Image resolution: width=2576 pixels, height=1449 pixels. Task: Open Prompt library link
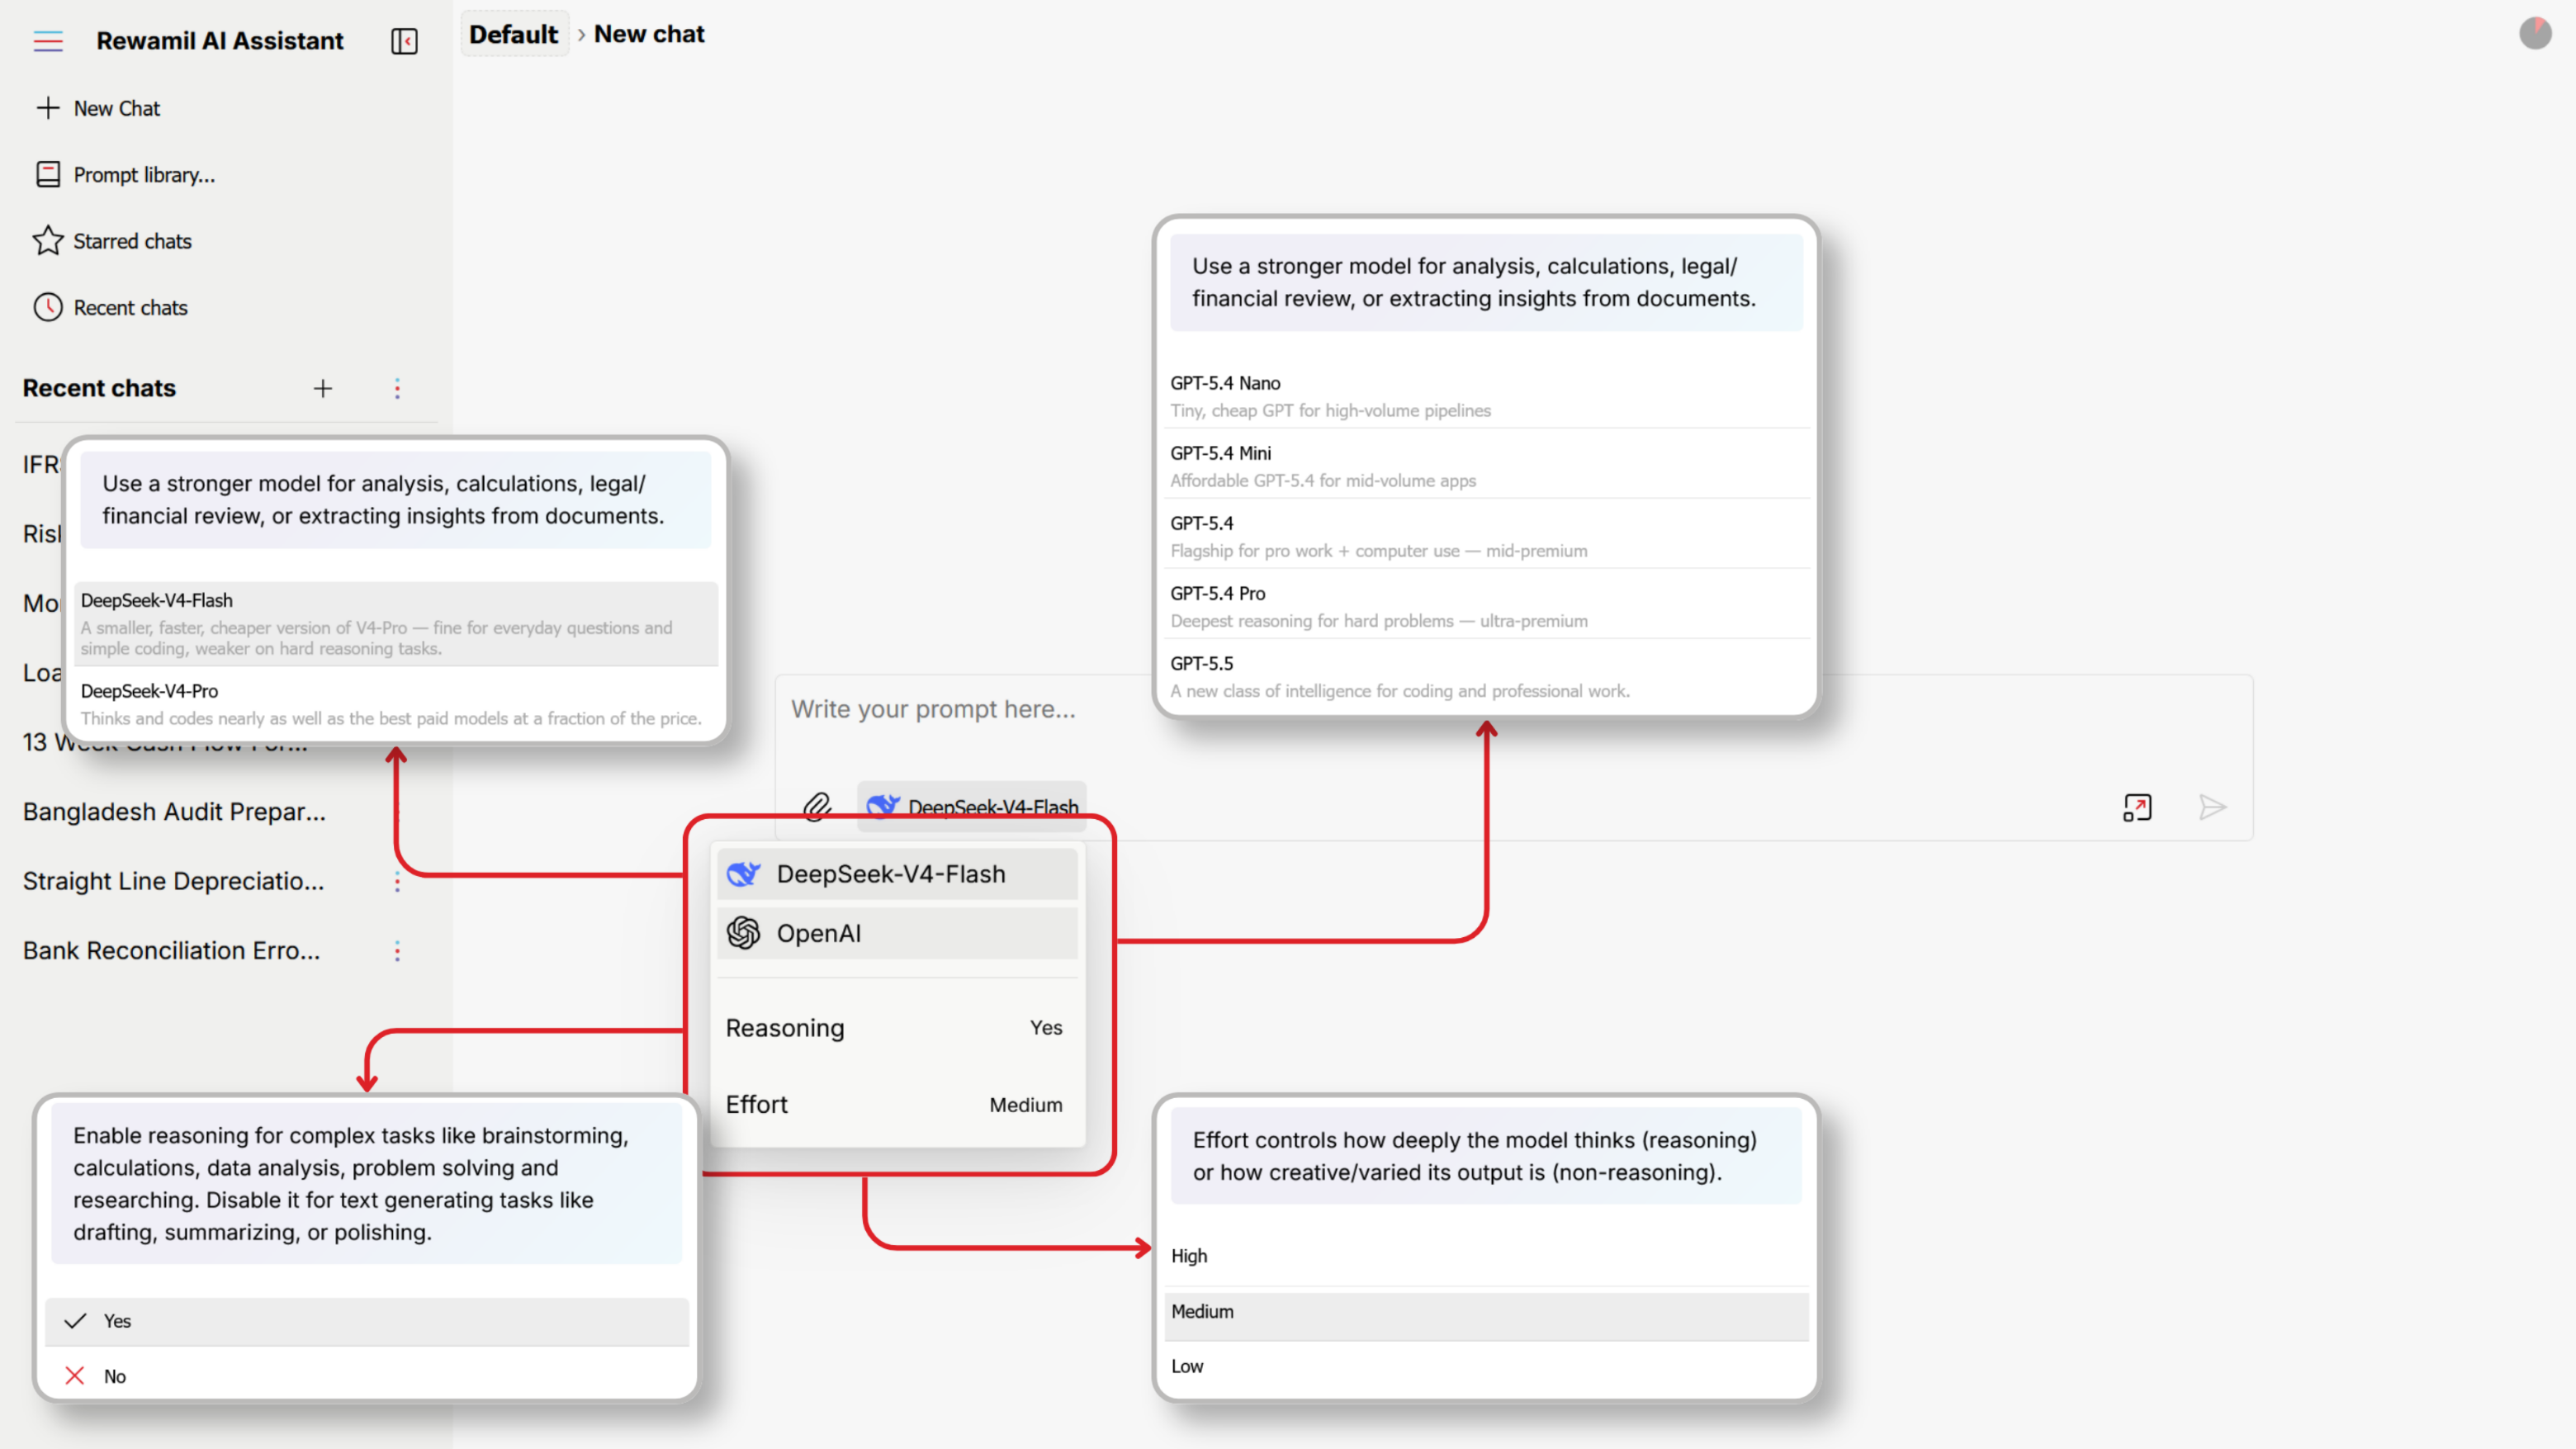pyautogui.click(x=144, y=175)
